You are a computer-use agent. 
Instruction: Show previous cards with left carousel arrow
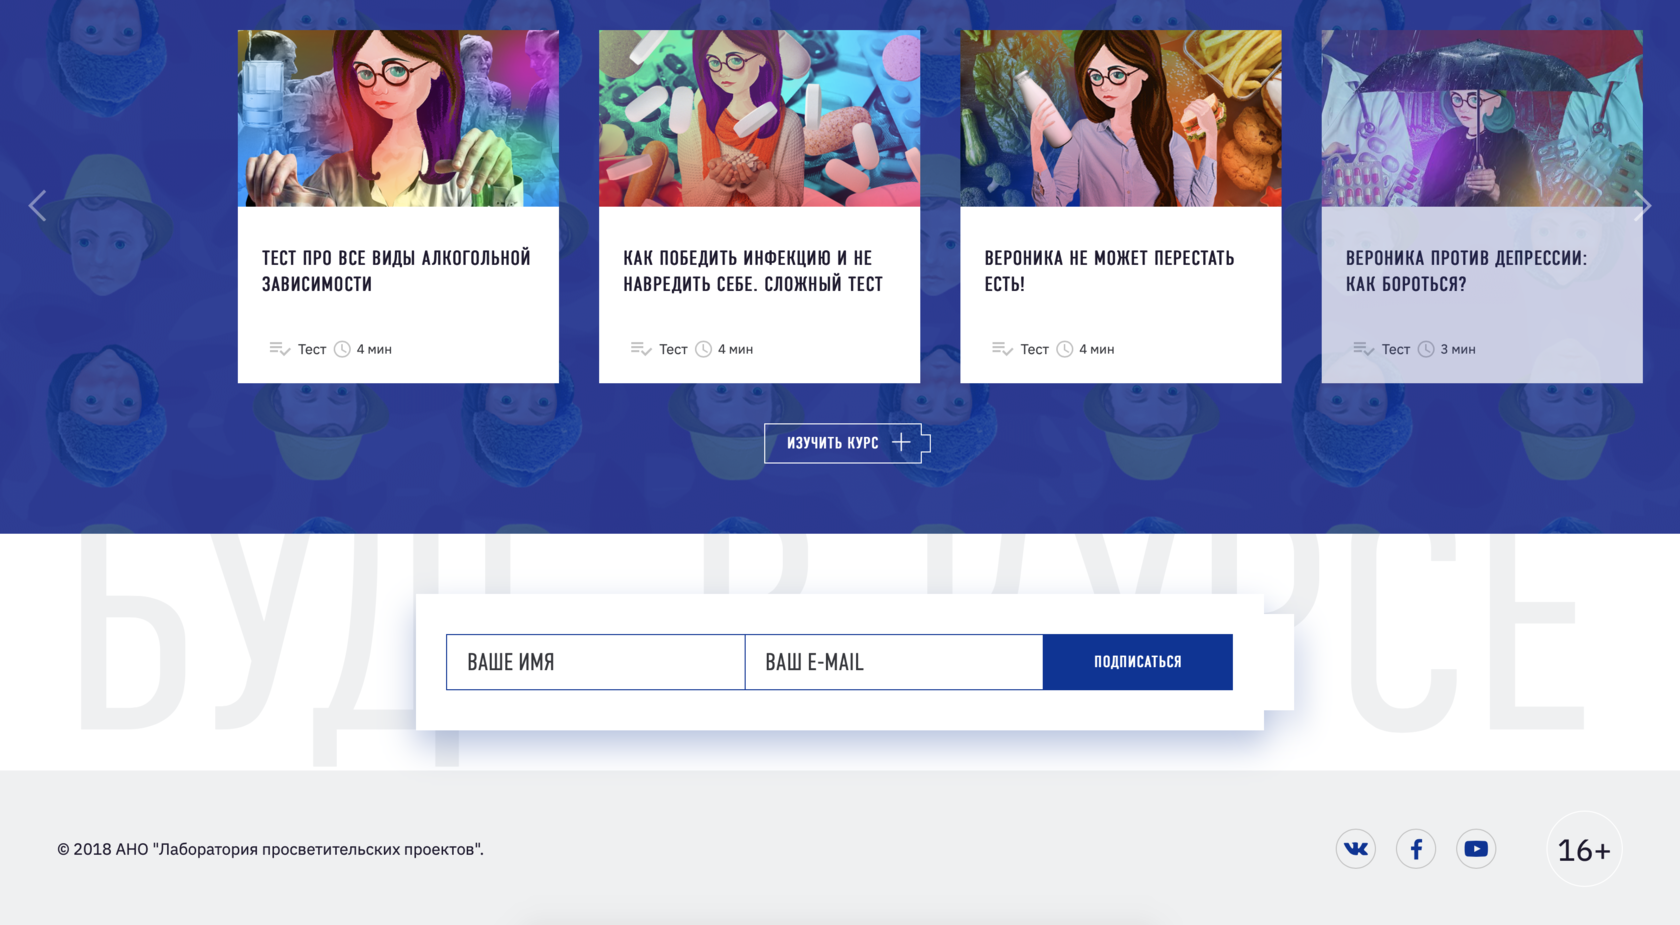pos(38,206)
